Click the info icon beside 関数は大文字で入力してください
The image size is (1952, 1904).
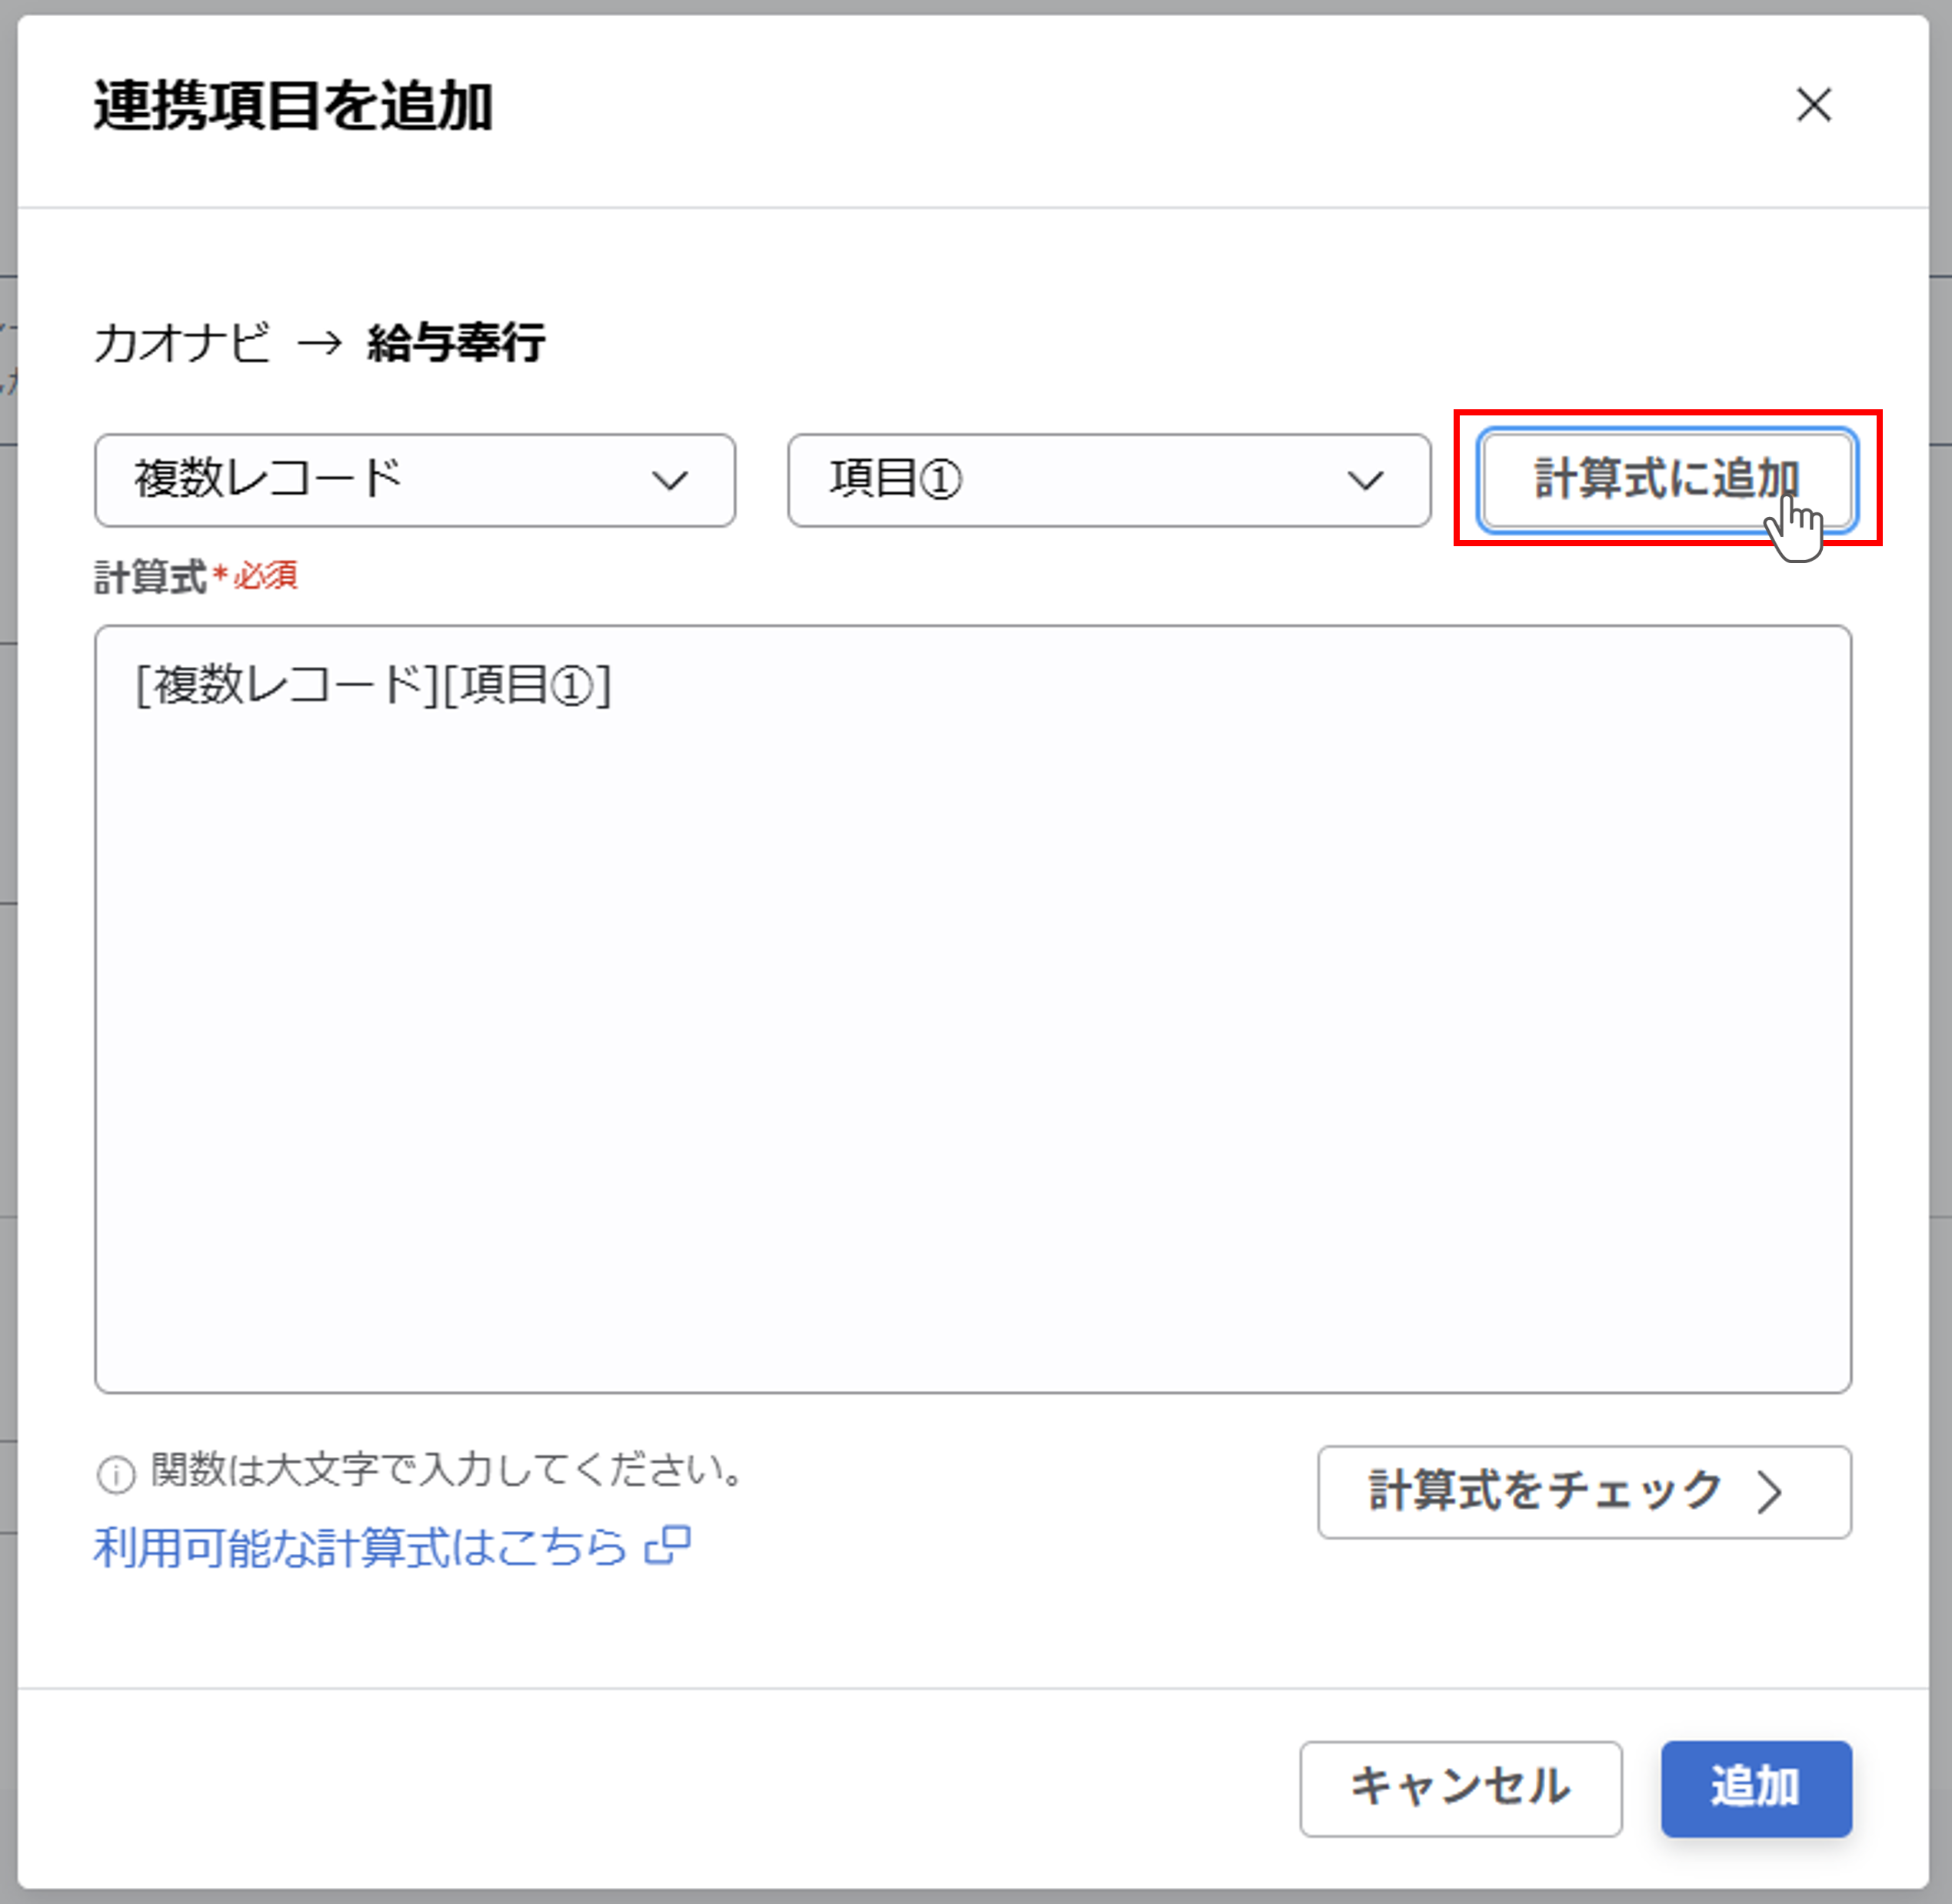pos(116,1474)
